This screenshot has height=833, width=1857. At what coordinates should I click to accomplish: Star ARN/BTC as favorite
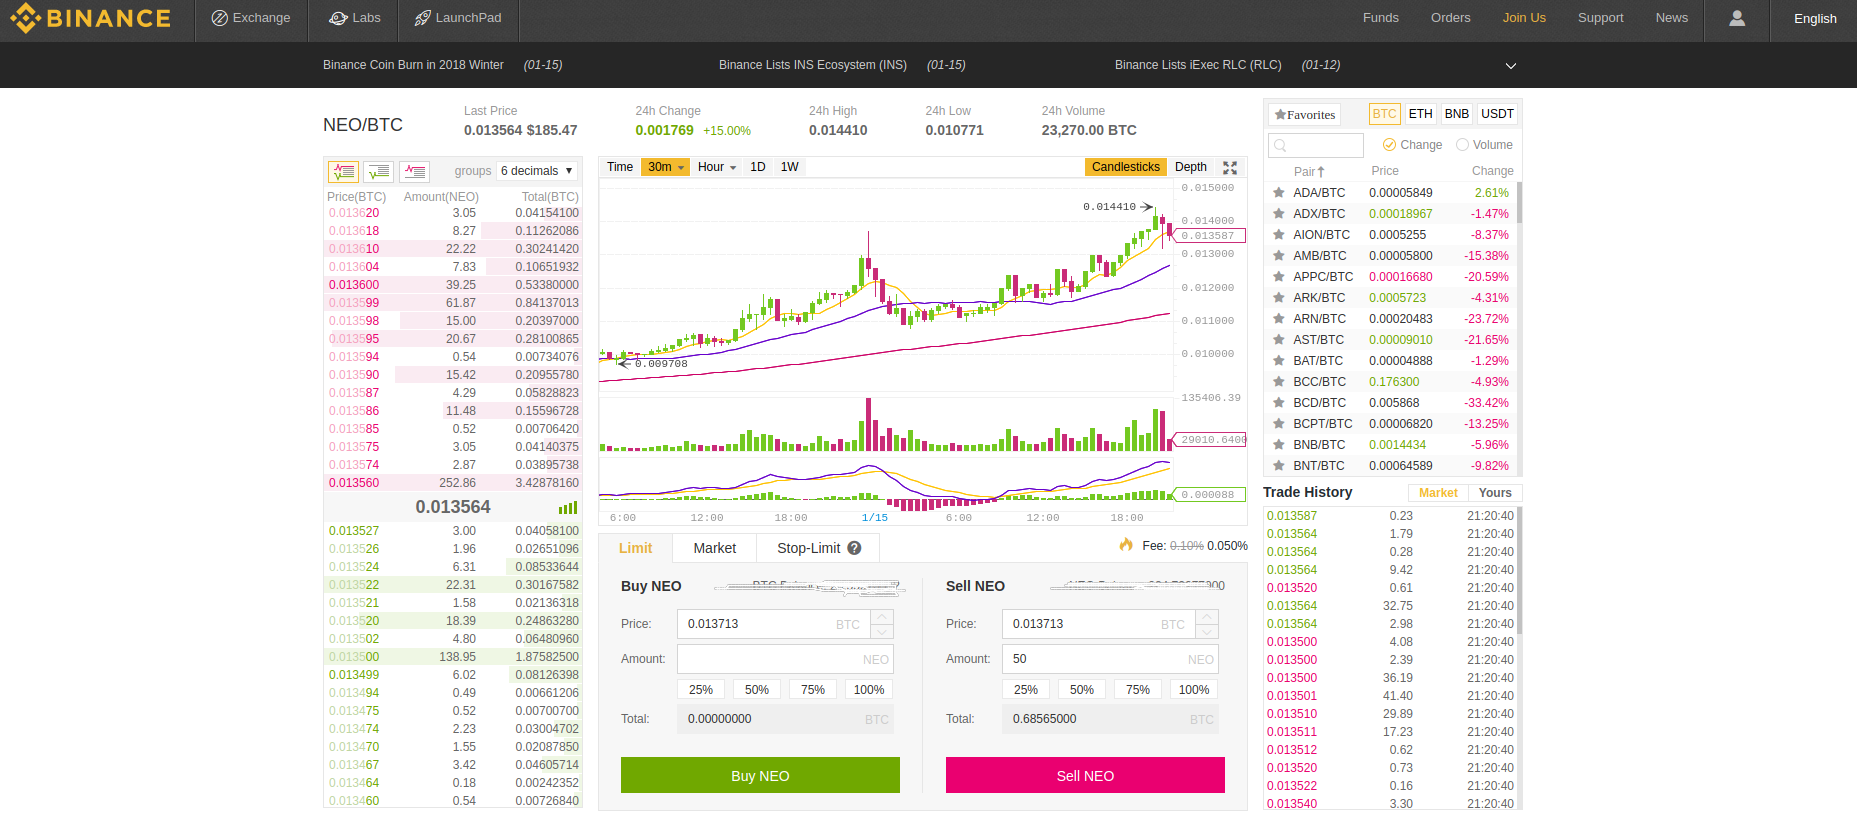tap(1278, 319)
